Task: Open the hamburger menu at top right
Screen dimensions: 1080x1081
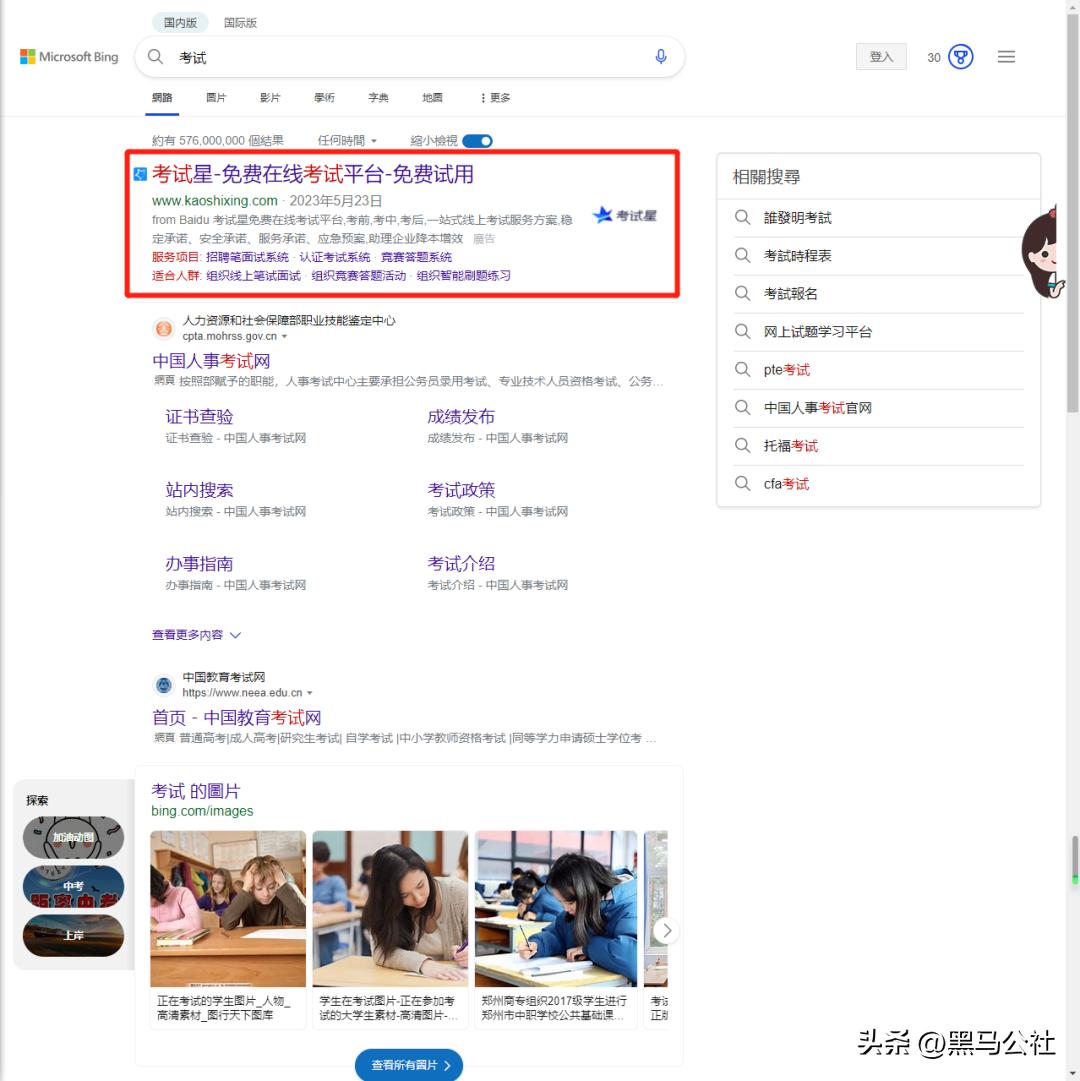Action: tap(1006, 57)
